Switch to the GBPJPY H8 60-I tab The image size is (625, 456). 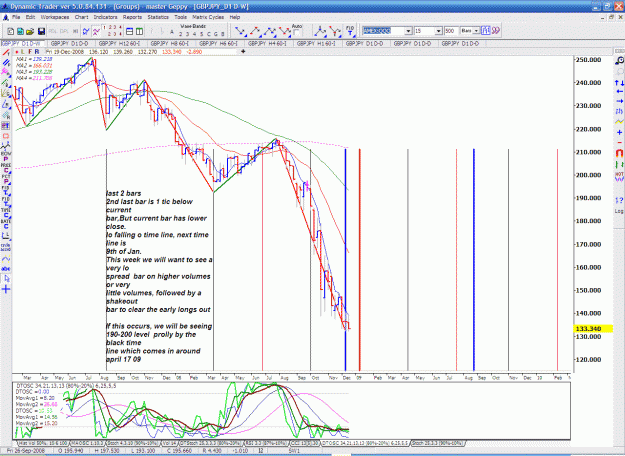click(x=169, y=43)
